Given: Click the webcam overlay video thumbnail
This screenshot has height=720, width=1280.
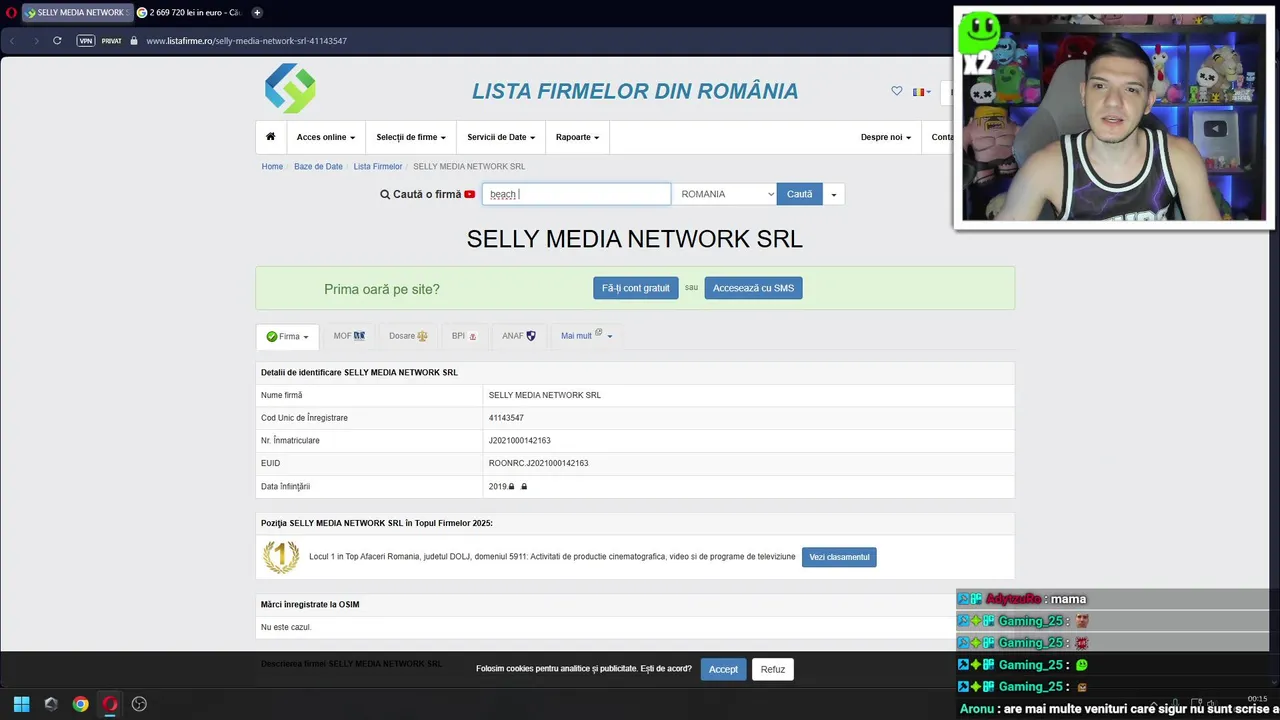Looking at the screenshot, I should coord(1114,118).
